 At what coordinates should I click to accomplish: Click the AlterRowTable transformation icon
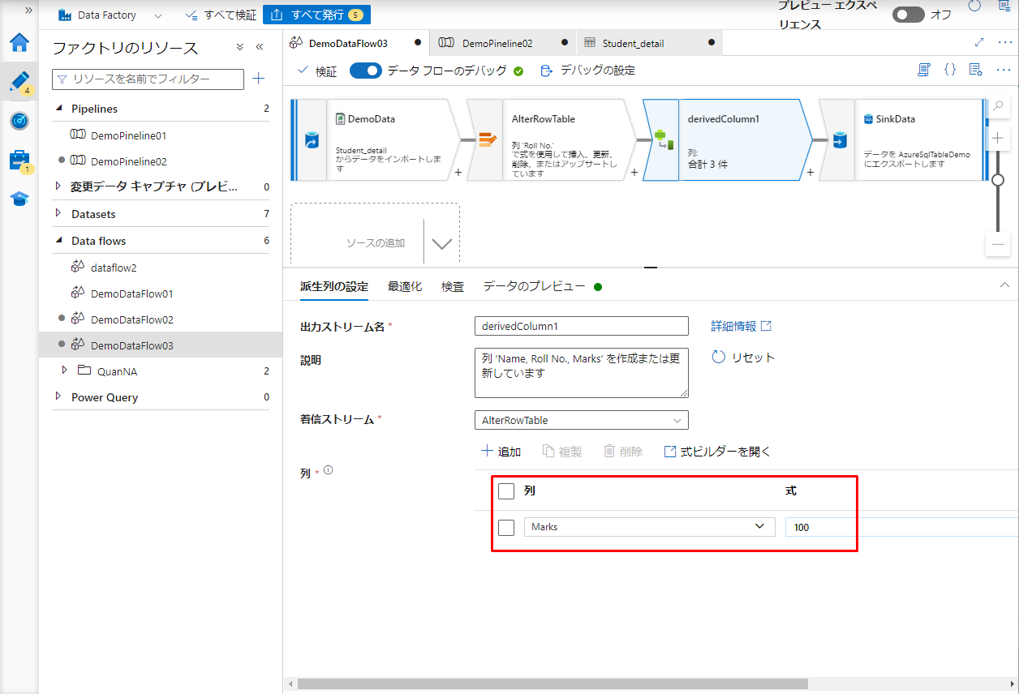[487, 139]
